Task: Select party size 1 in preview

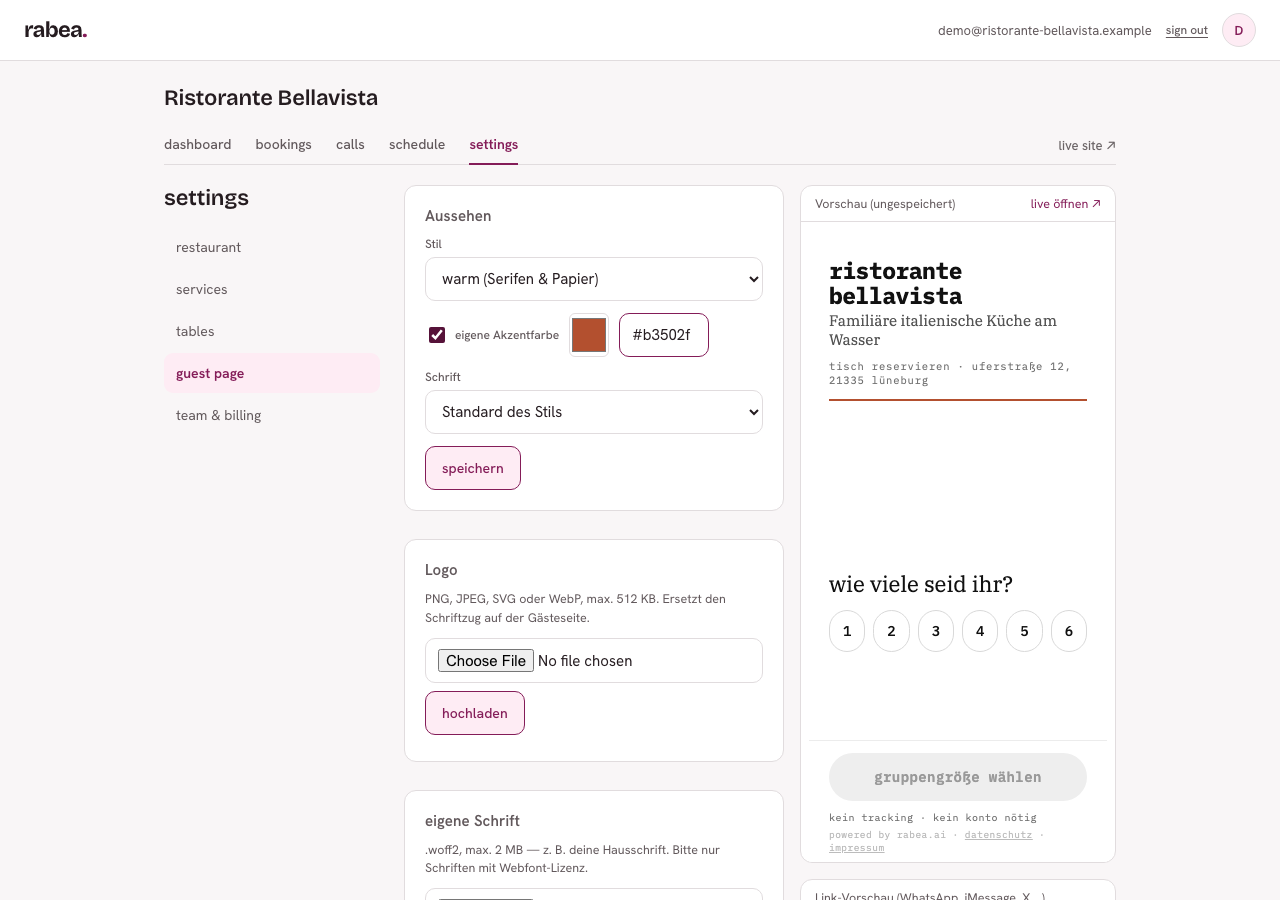Action: pos(847,631)
